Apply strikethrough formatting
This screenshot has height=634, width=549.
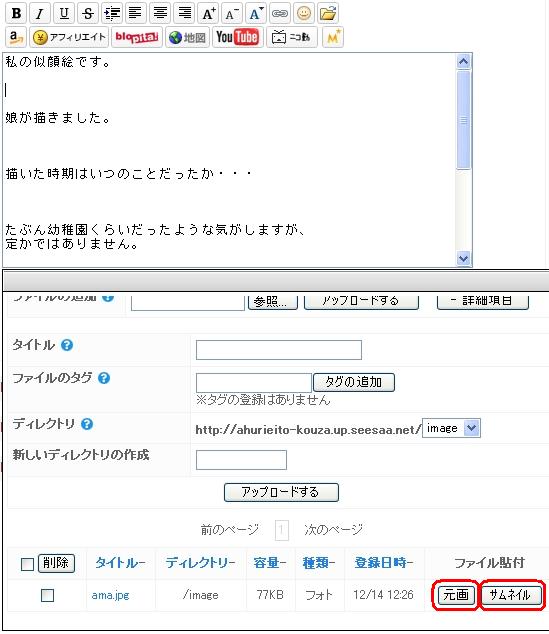87,13
